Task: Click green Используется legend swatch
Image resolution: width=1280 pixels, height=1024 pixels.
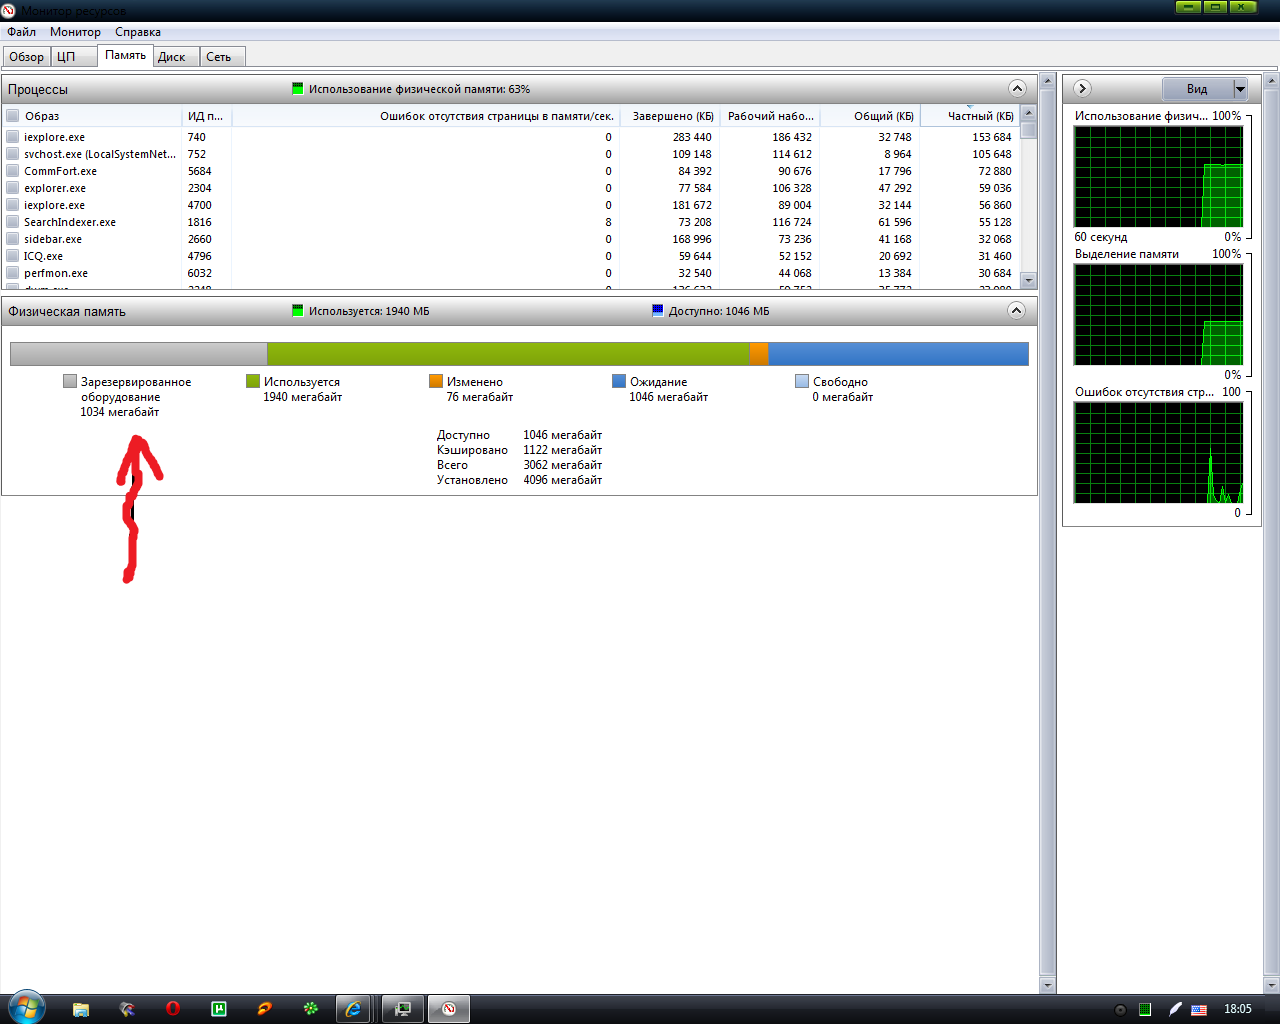Action: pyautogui.click(x=253, y=381)
